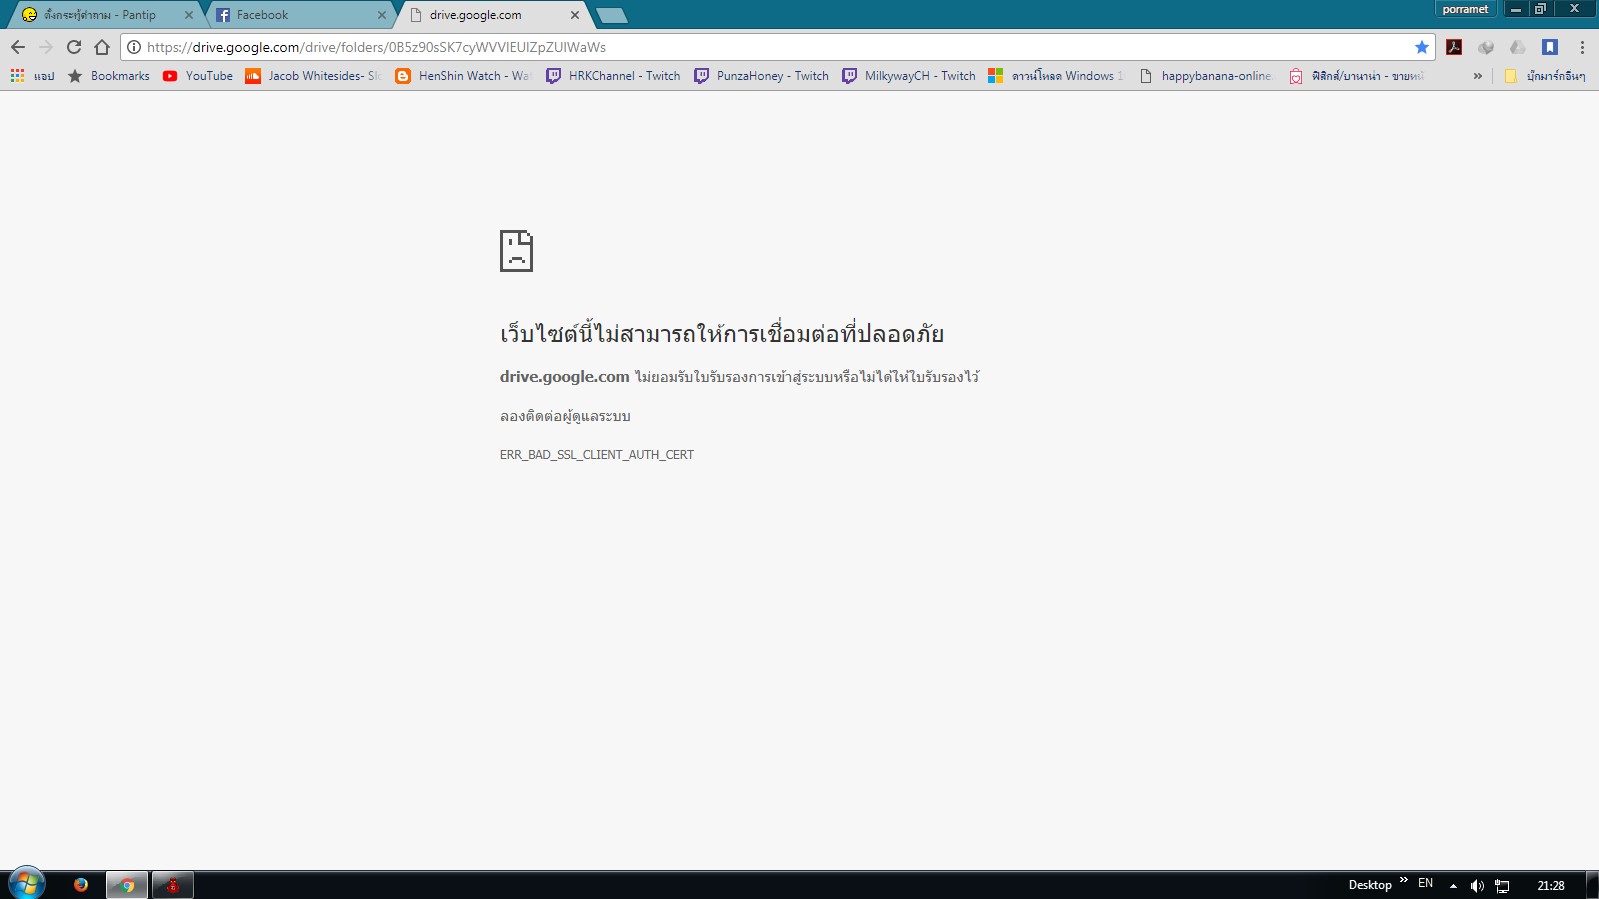Screen dimensions: 1599x899
Task: Switch to the Facebook tab
Action: [299, 15]
